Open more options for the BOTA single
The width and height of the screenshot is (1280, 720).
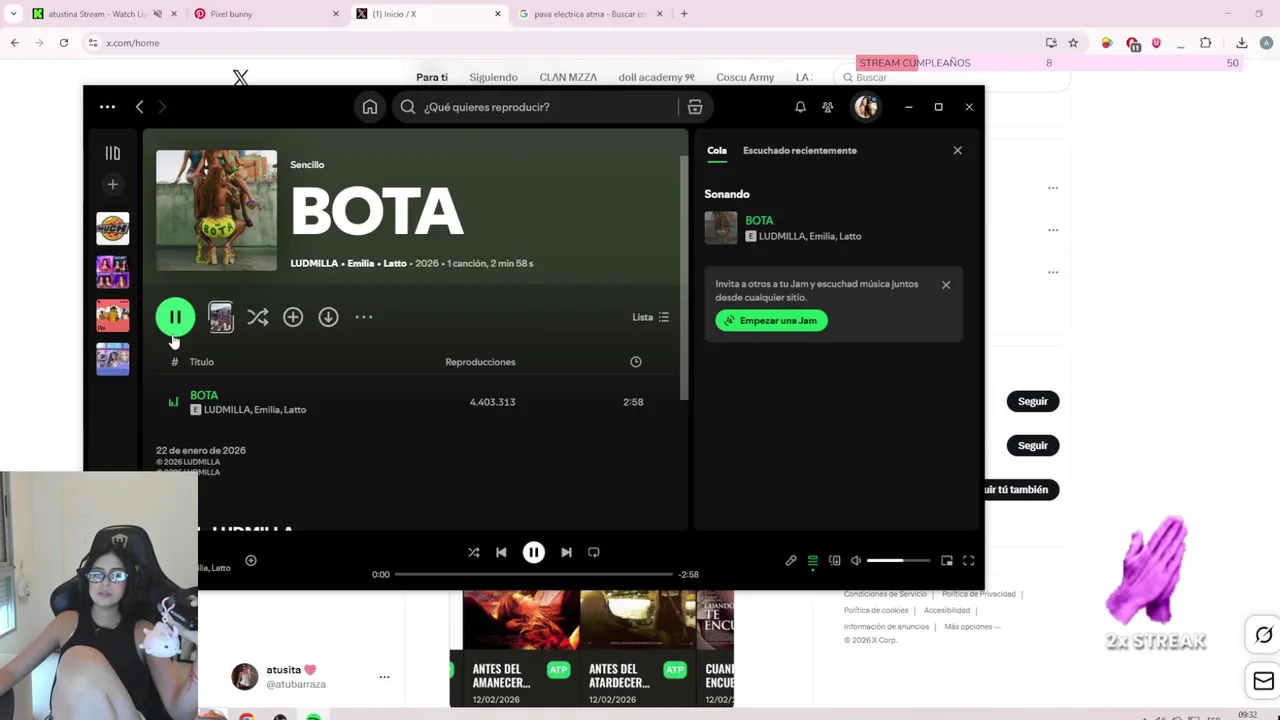(364, 317)
